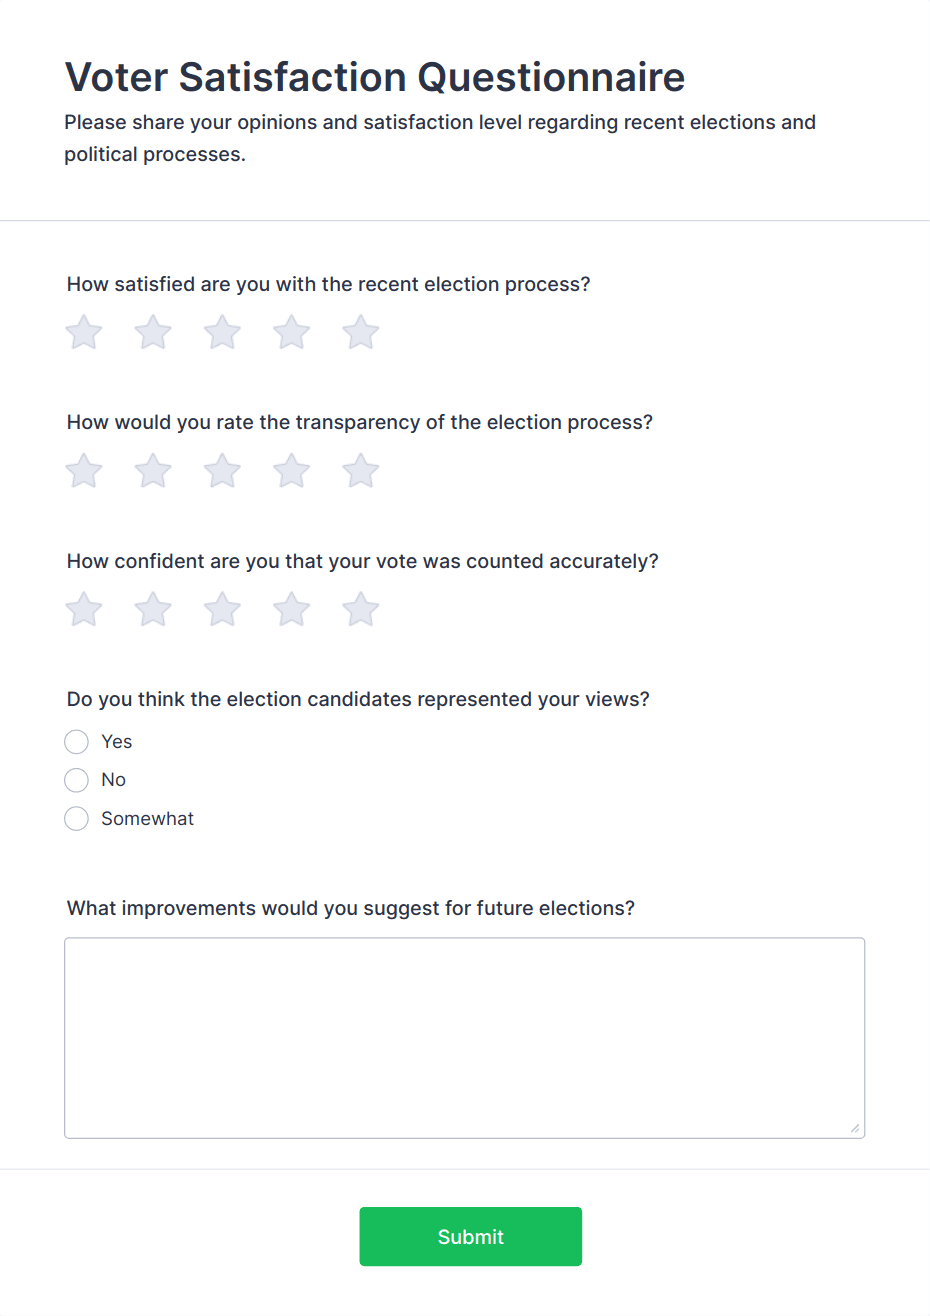
Task: Select the Yes radio option
Action: [x=76, y=741]
